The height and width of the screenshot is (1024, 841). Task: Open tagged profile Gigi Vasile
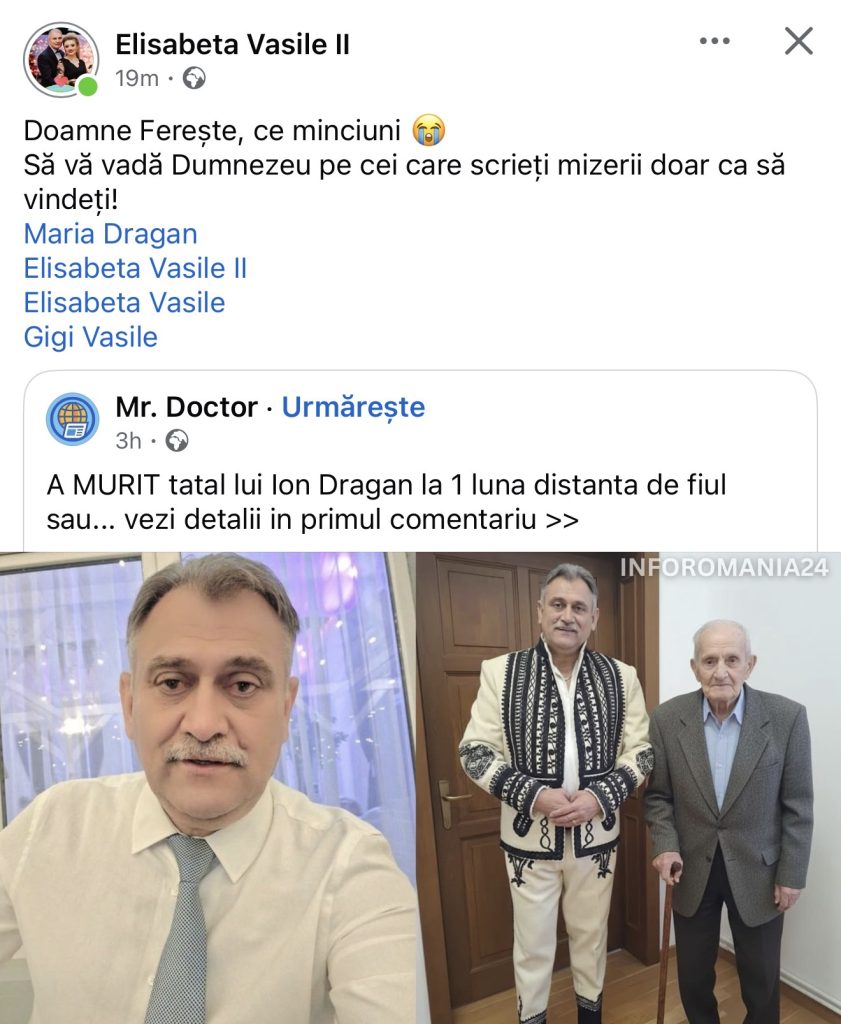click(90, 337)
